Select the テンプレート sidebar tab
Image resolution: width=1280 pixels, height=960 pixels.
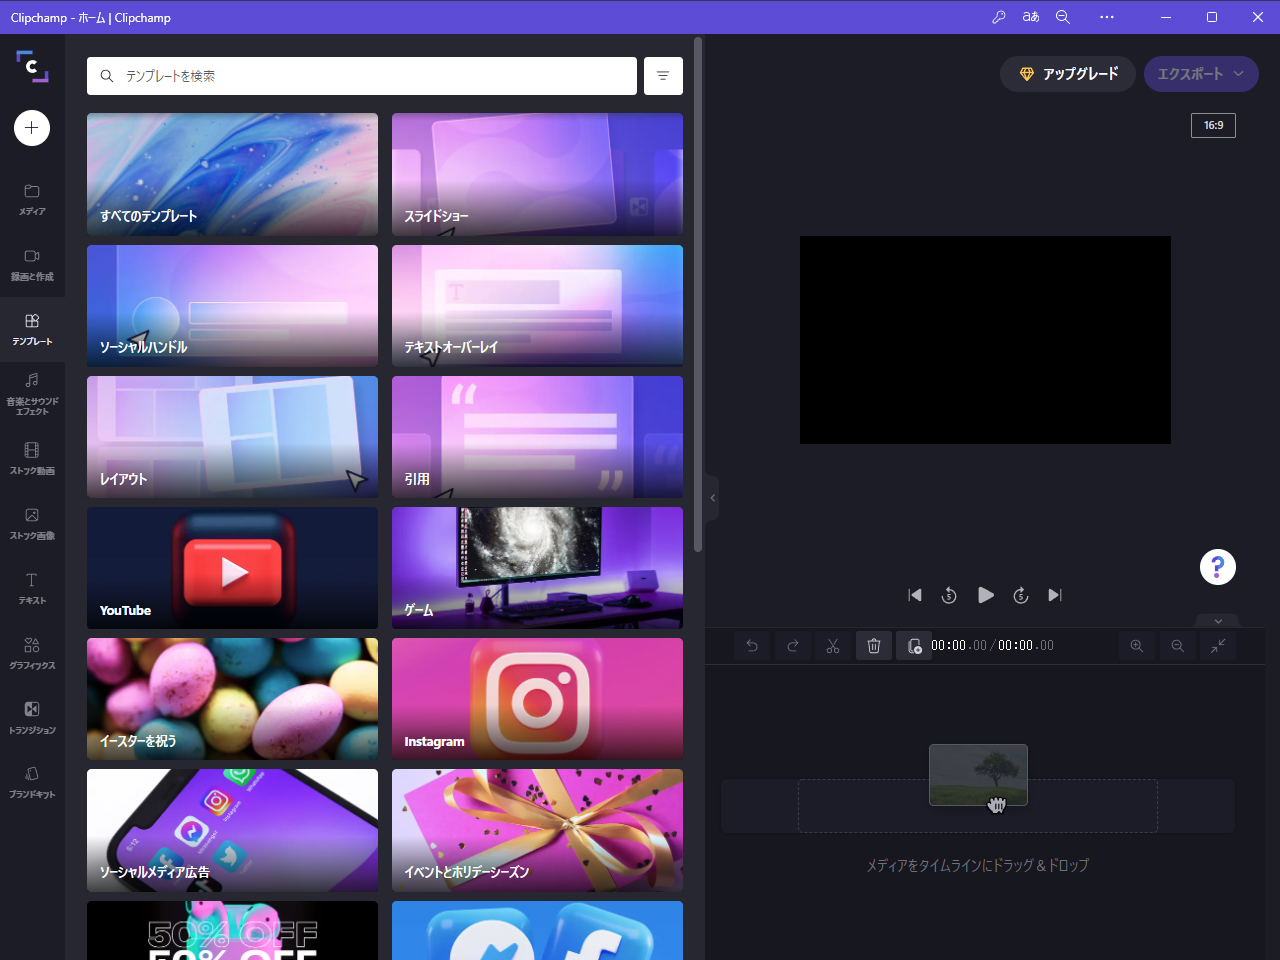click(x=32, y=329)
